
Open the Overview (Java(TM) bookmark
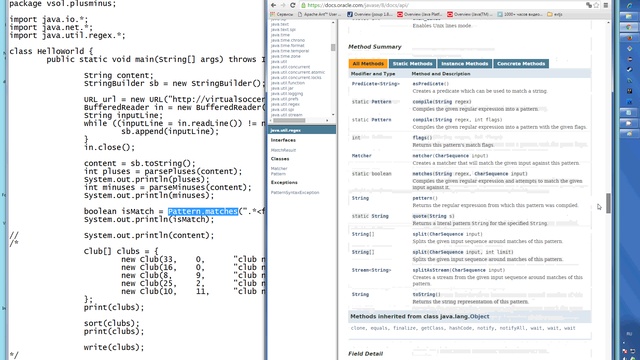(469, 14)
